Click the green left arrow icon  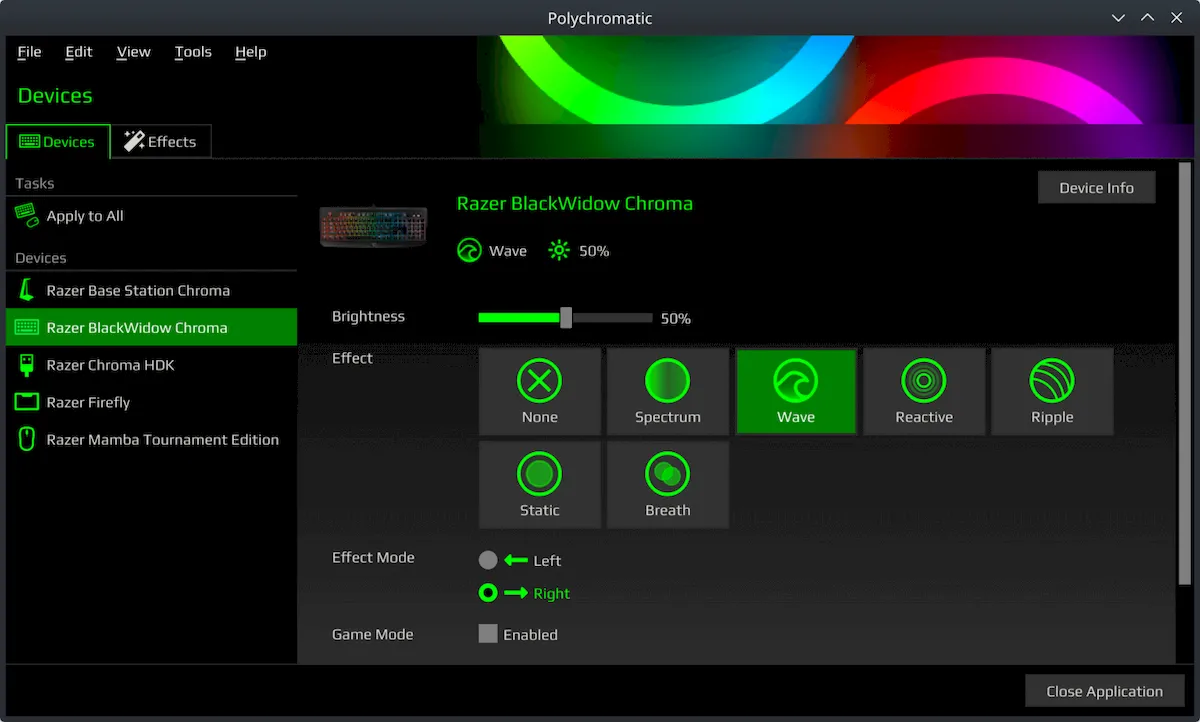coord(516,560)
